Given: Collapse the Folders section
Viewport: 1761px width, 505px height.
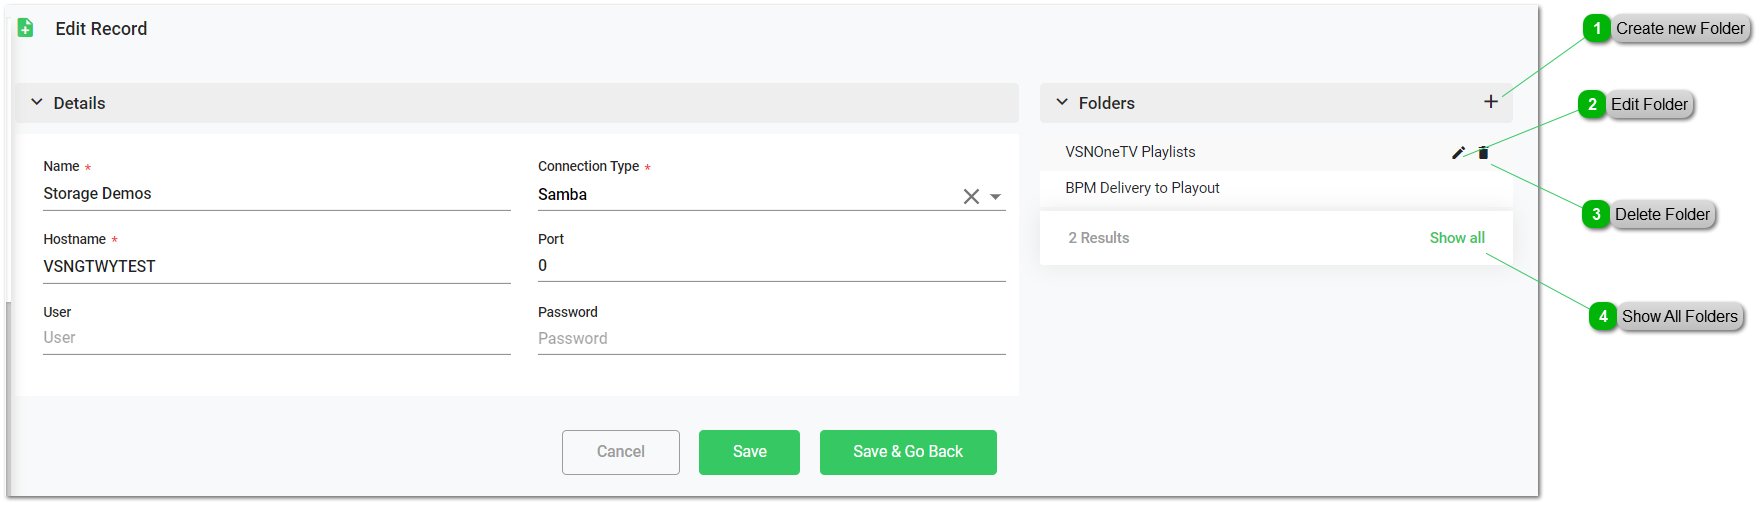Looking at the screenshot, I should [1062, 103].
